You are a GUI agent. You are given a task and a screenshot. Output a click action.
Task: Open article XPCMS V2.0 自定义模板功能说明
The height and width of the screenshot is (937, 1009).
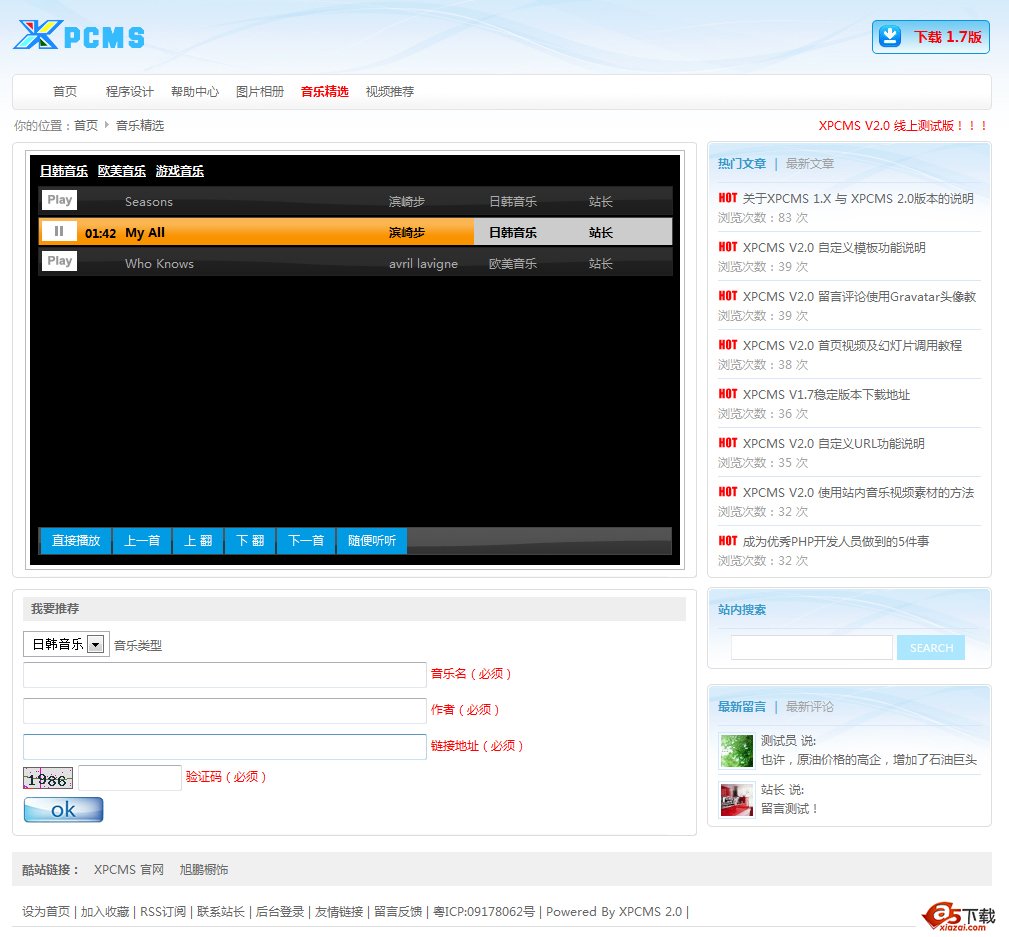[x=834, y=247]
